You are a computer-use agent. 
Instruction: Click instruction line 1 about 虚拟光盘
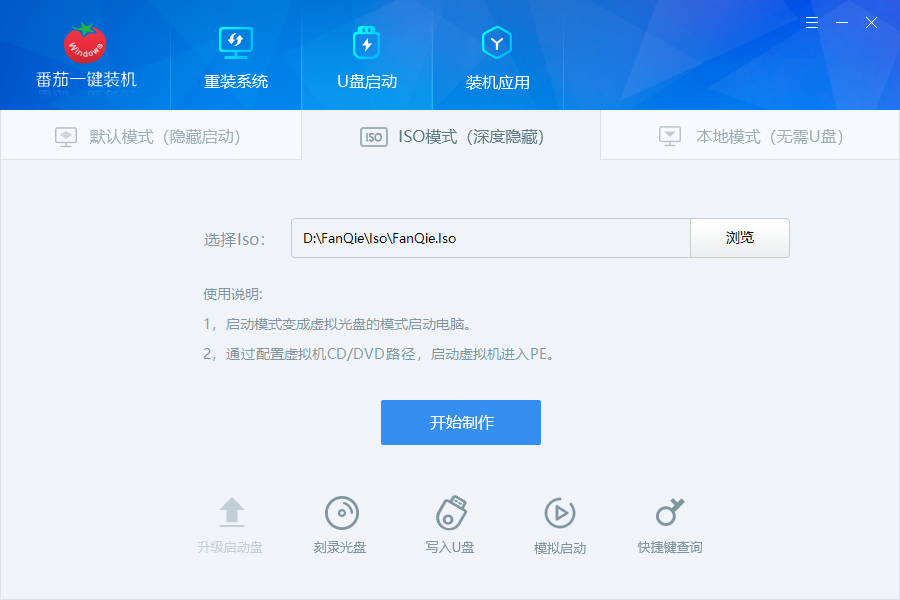coord(337,324)
